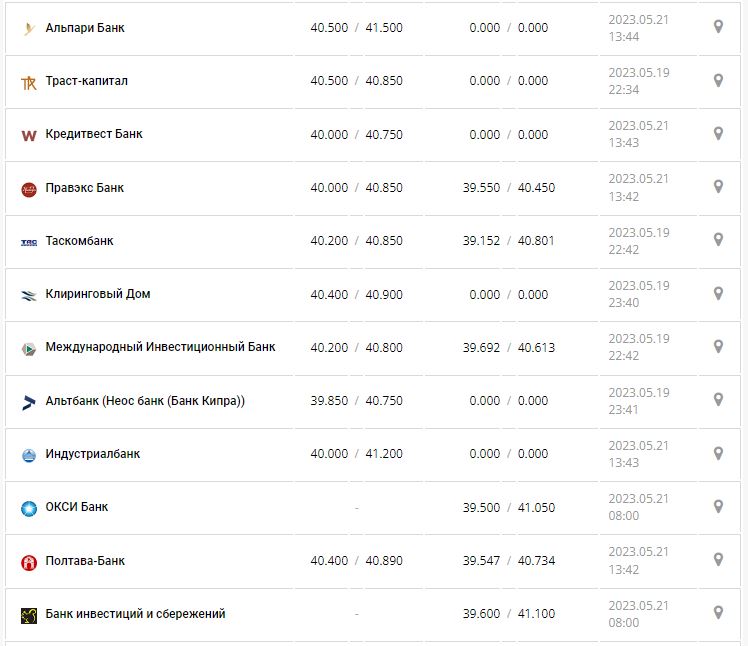Open the Таскомбанк map pin
Viewport: 748px width, 646px height.
point(717,240)
